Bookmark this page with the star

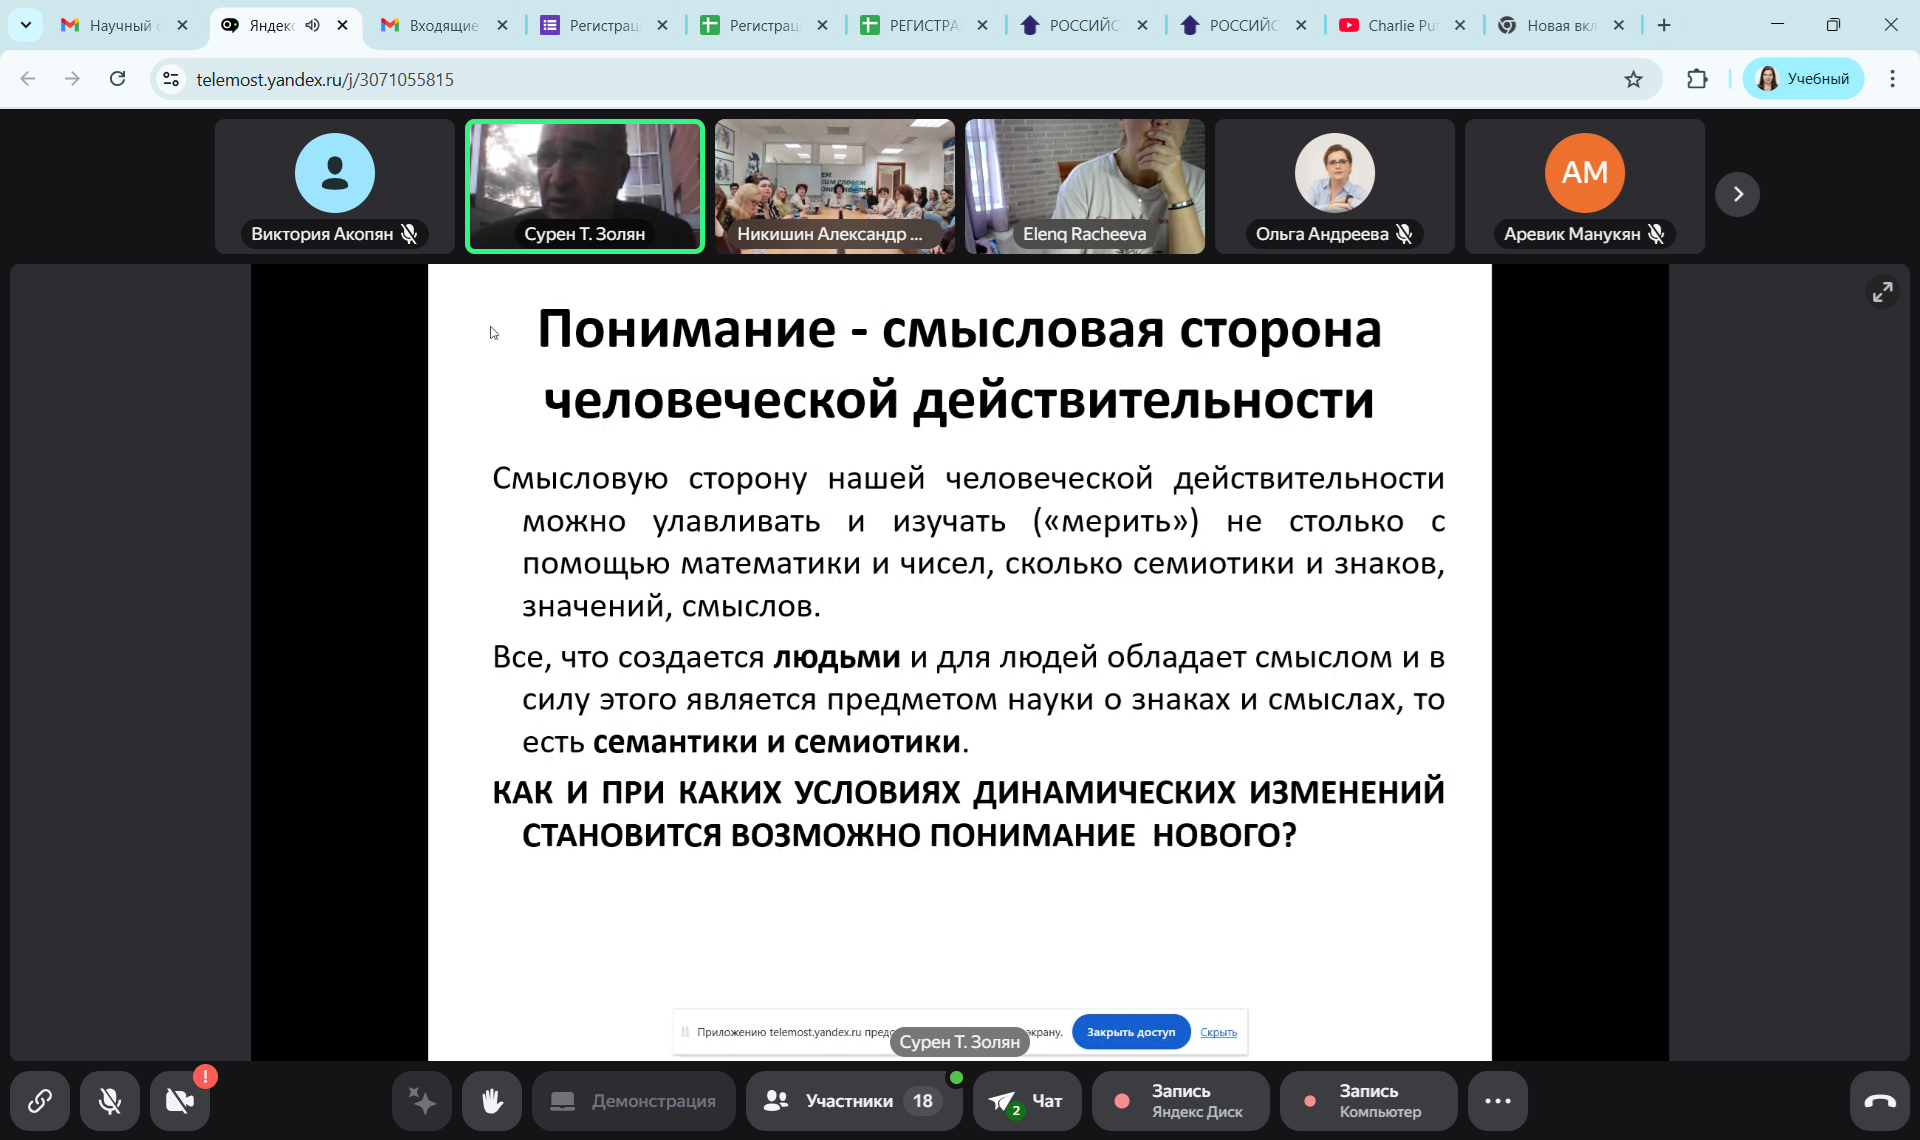coord(1633,79)
